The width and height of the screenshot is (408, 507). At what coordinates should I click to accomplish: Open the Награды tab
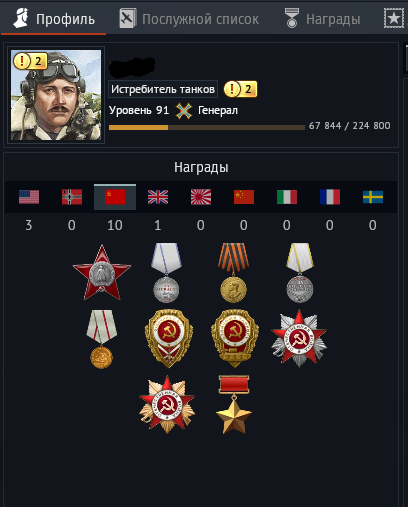[322, 19]
